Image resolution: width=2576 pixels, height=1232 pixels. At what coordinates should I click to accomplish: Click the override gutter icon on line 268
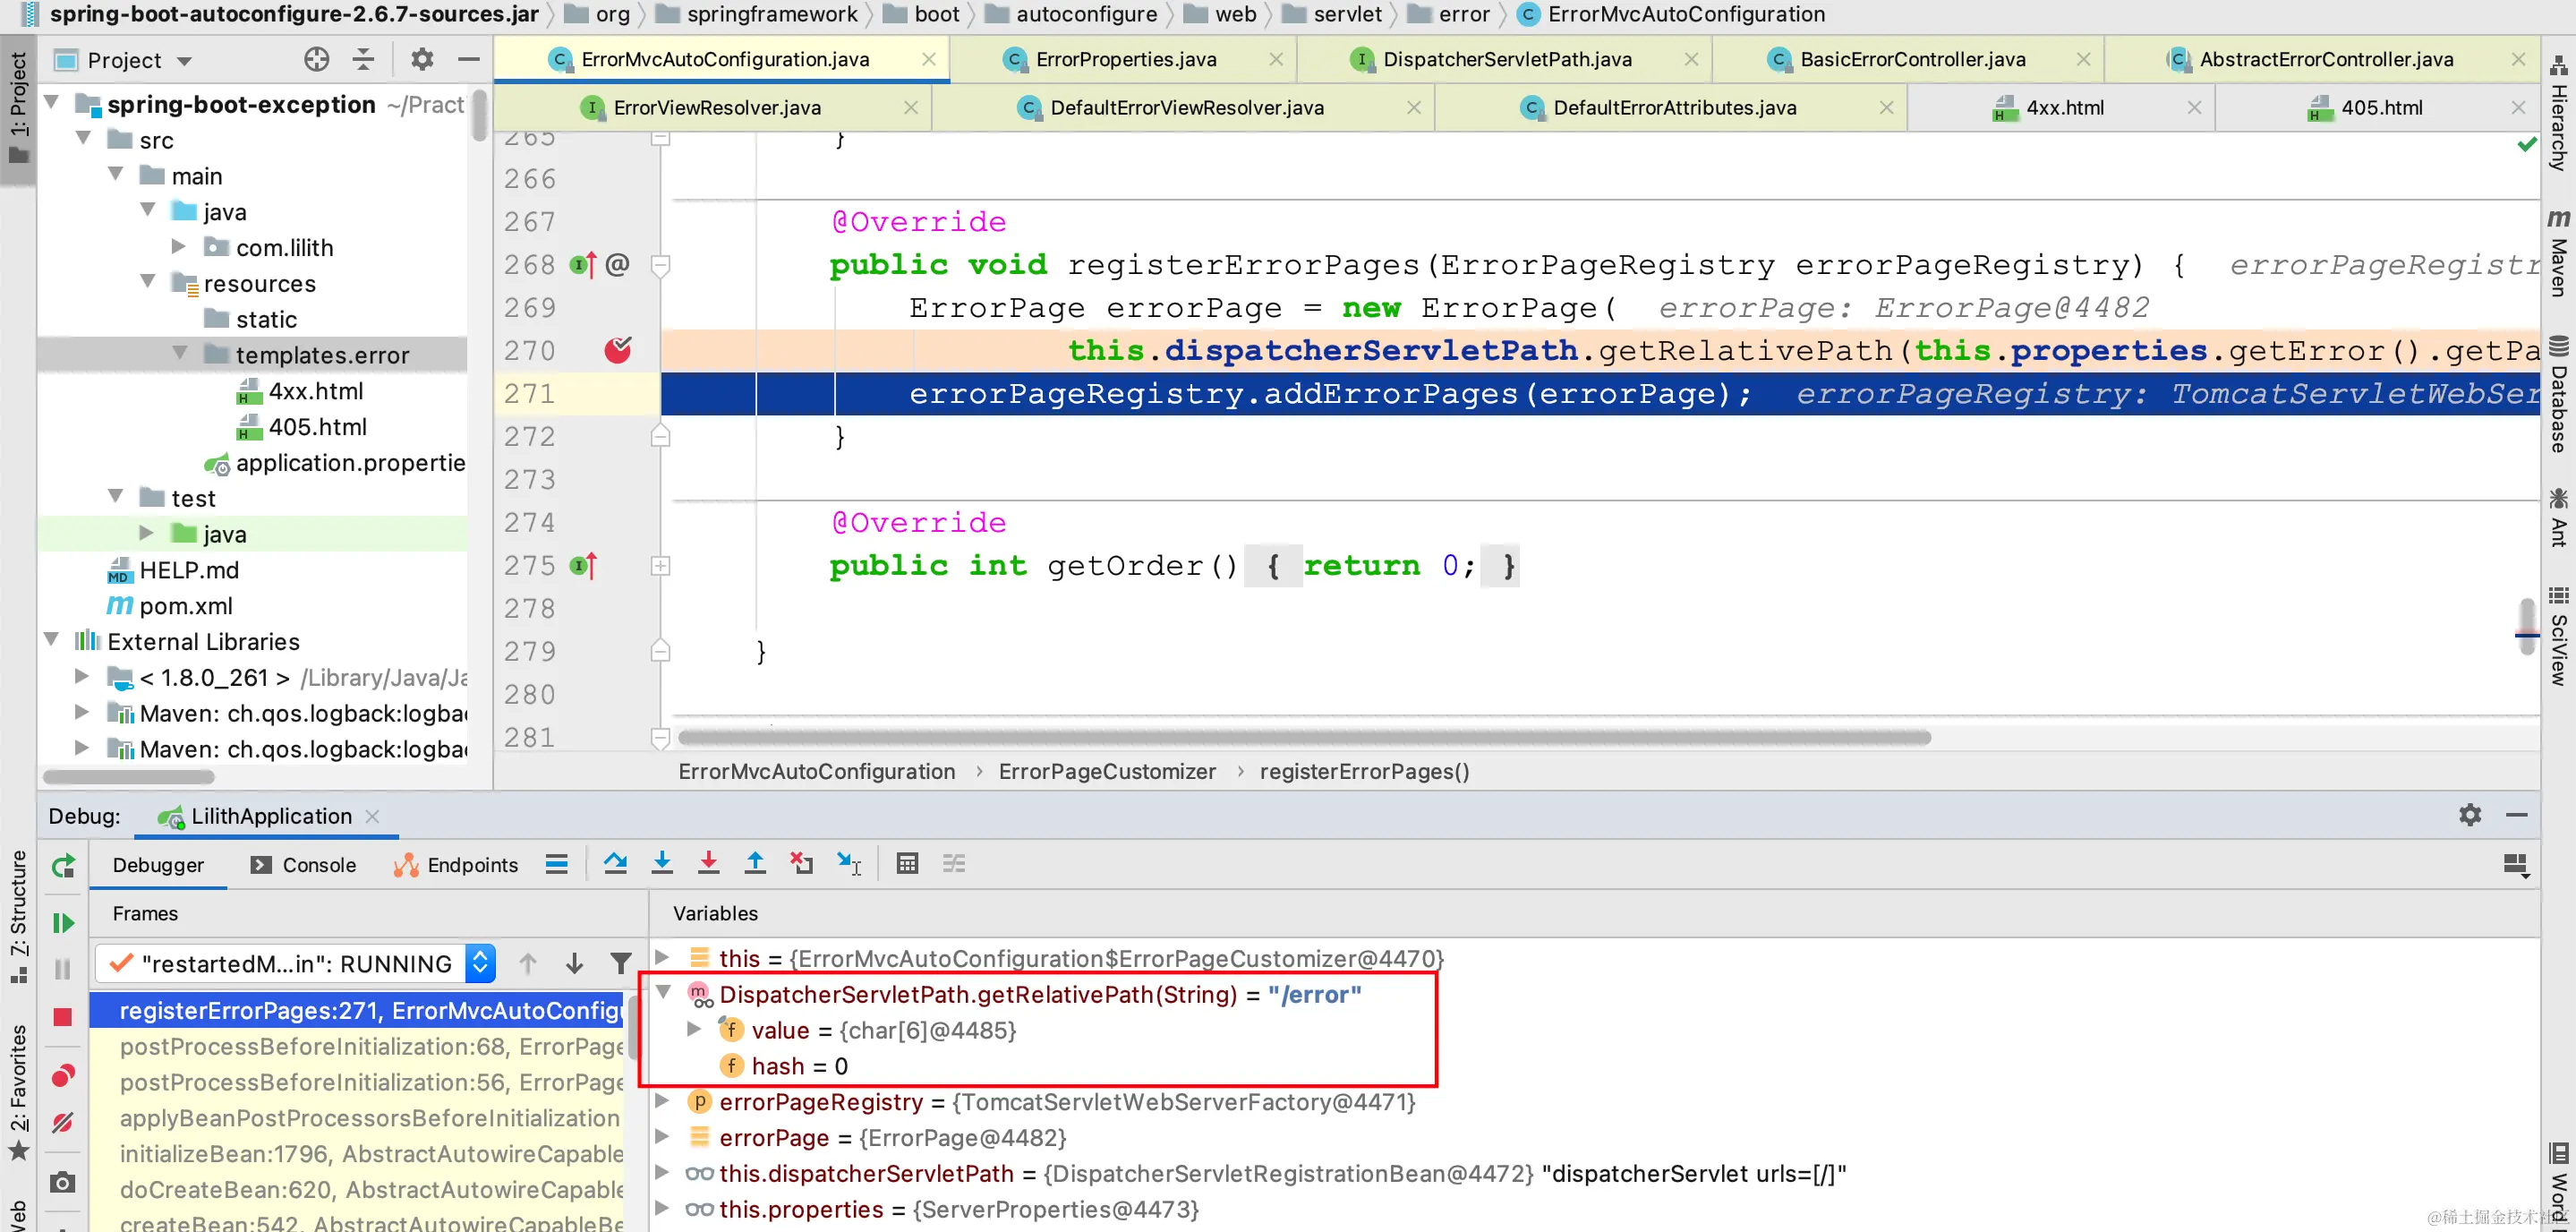[583, 265]
